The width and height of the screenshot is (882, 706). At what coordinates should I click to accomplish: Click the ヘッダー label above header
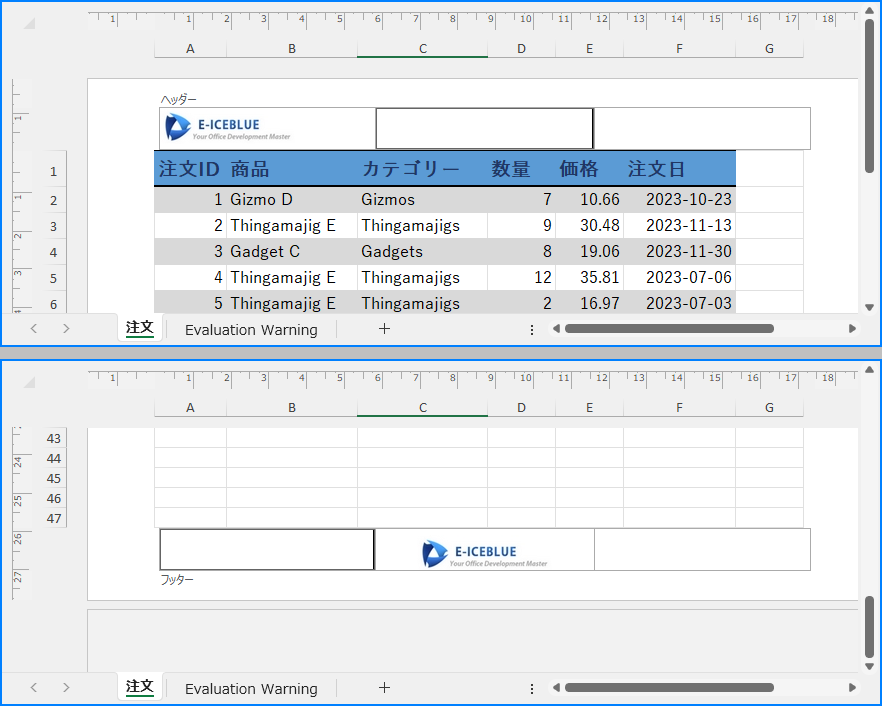click(x=178, y=100)
